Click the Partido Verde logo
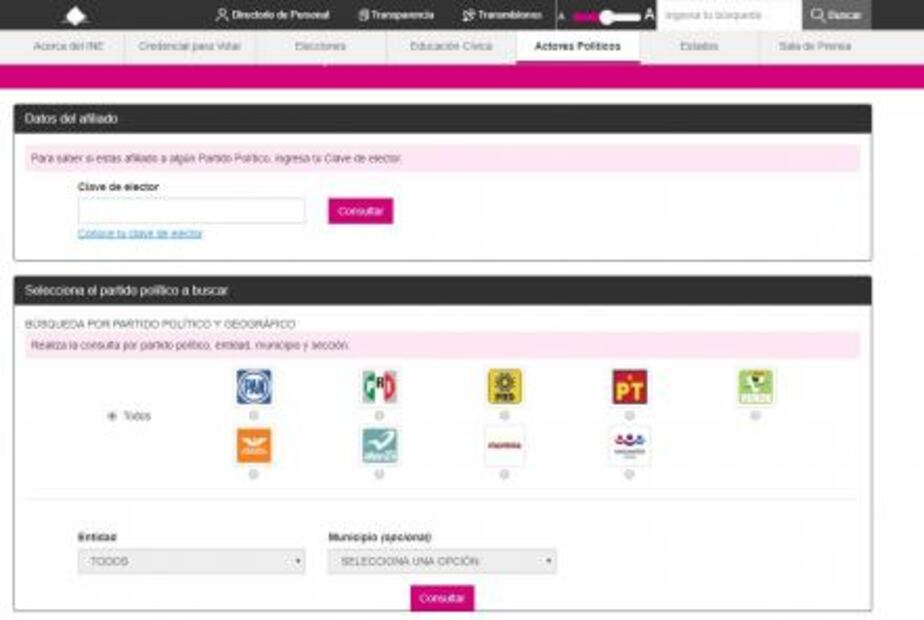 (x=755, y=387)
